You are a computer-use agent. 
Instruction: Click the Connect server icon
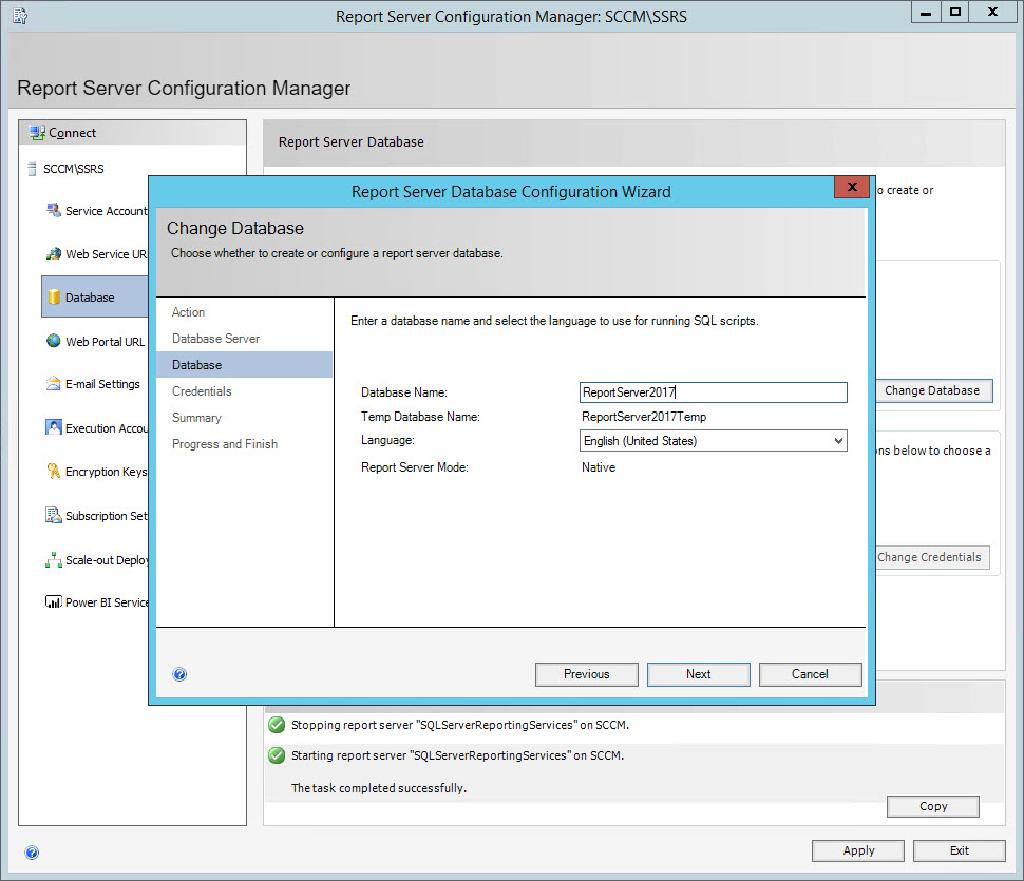tap(38, 133)
